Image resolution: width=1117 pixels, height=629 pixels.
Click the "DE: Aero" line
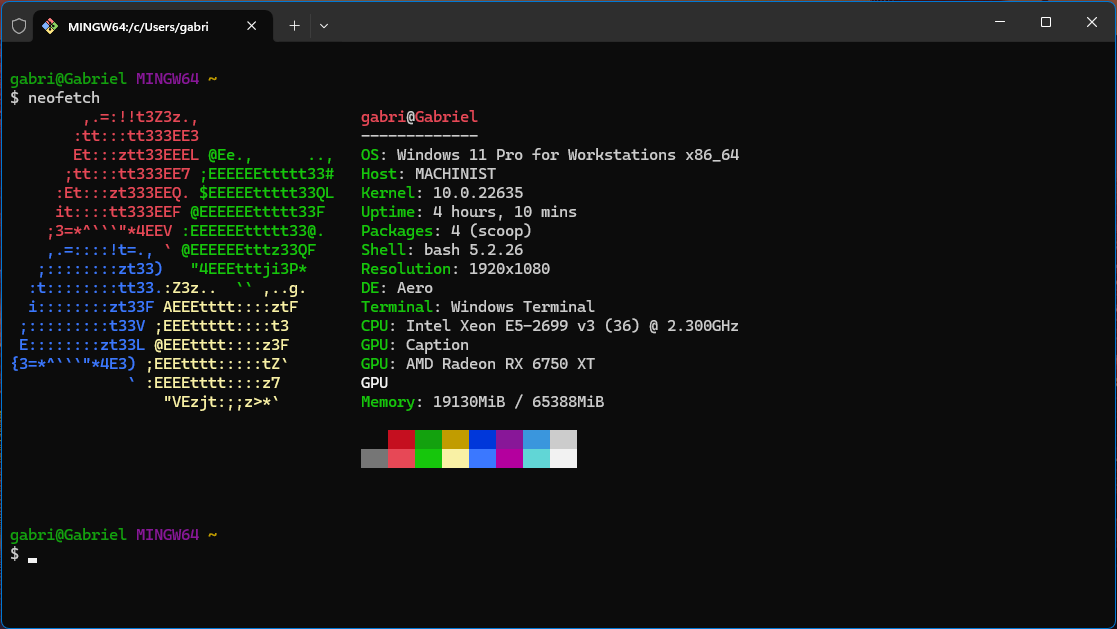397,288
